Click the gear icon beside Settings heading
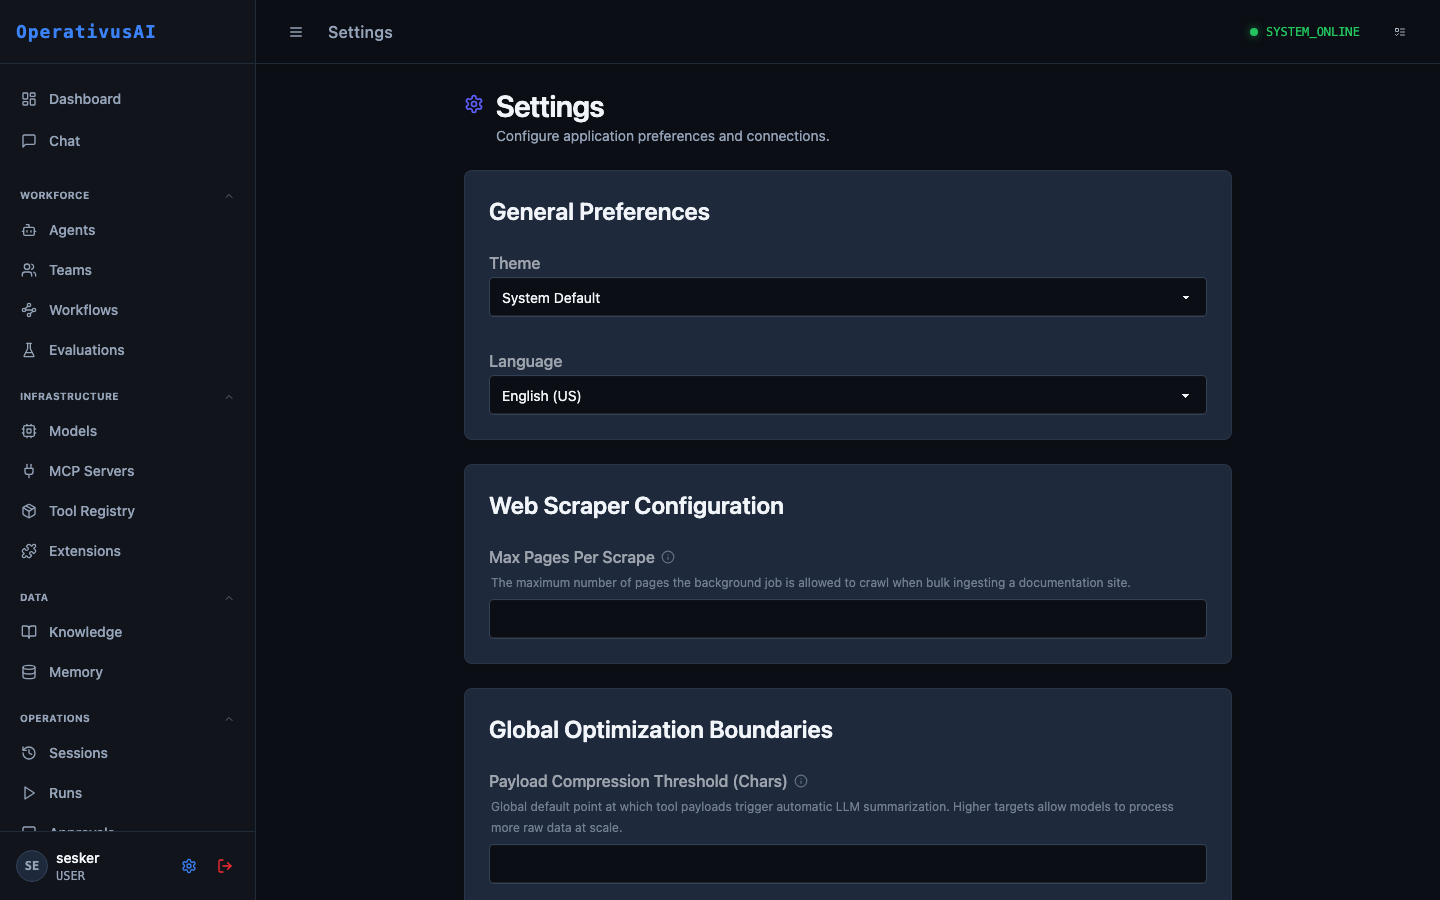The width and height of the screenshot is (1440, 900). coord(474,104)
